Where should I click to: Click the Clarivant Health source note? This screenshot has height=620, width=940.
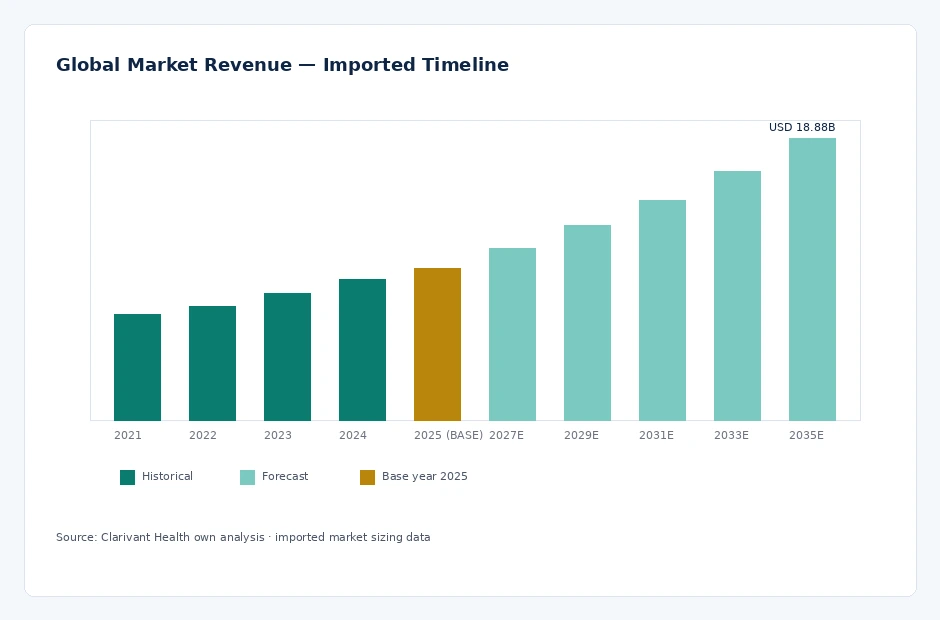[x=243, y=537]
